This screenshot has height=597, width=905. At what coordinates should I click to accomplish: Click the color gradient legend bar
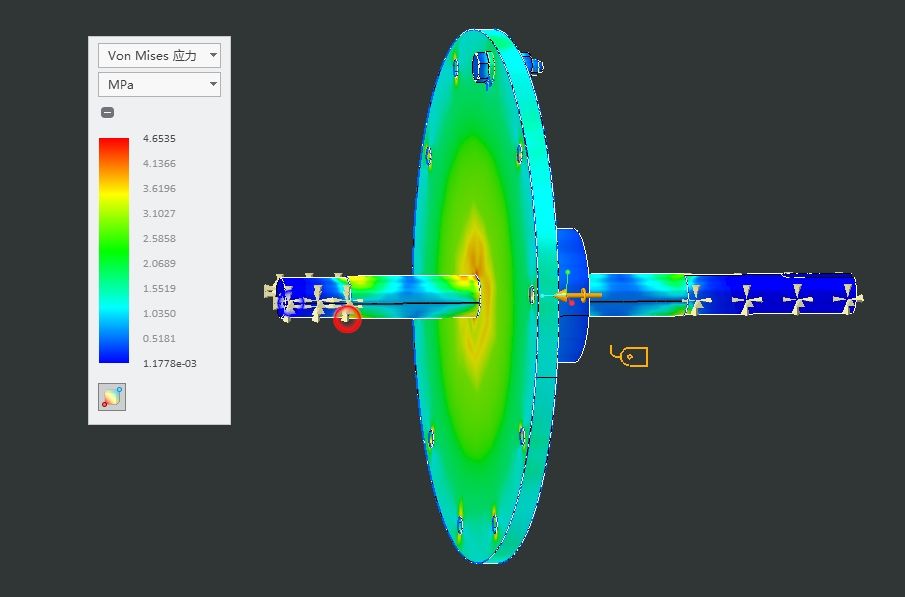pyautogui.click(x=114, y=250)
